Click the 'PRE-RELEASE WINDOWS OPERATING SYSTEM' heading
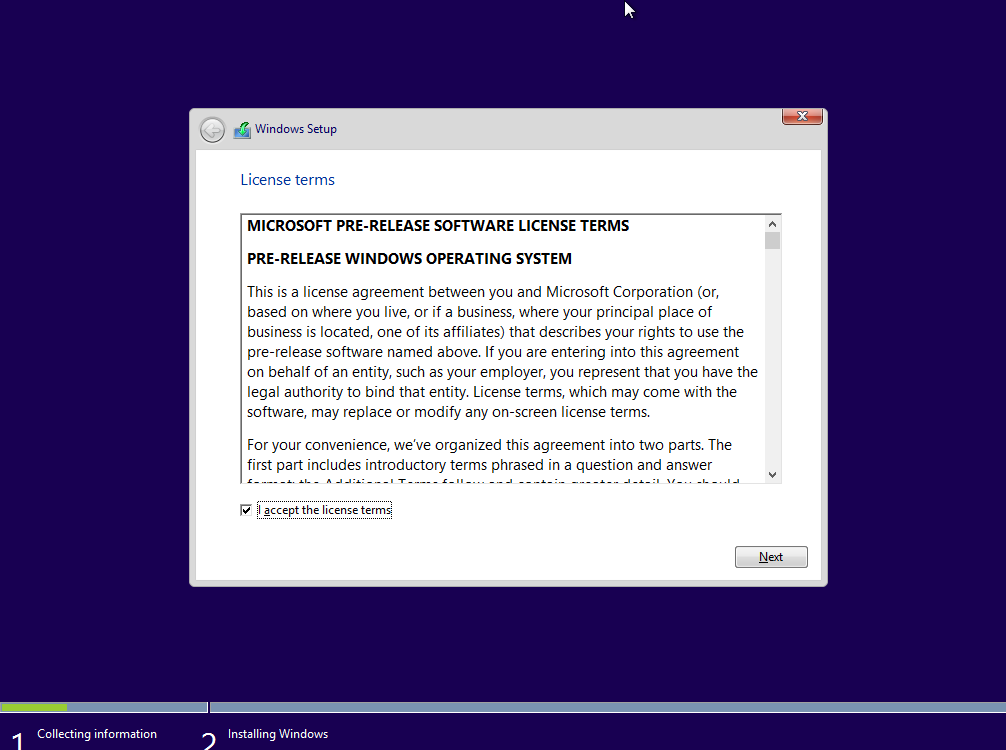Image resolution: width=1006 pixels, height=750 pixels. 409,259
